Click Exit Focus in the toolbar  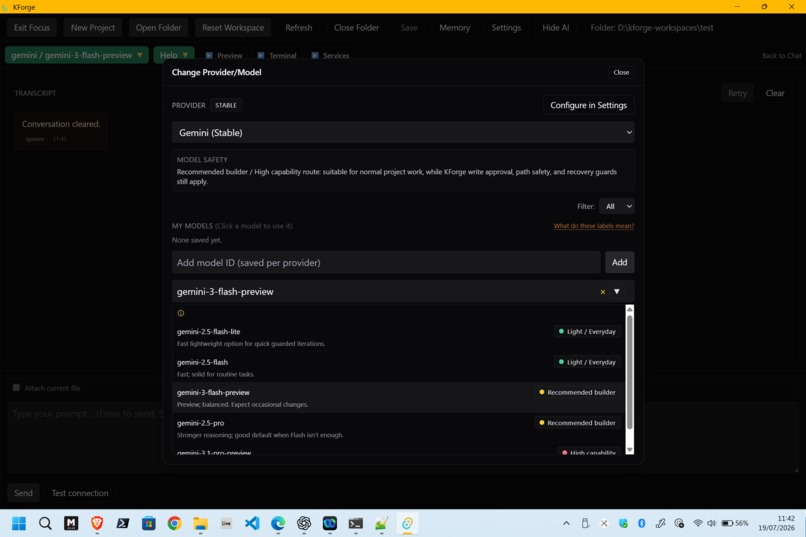[x=32, y=28]
